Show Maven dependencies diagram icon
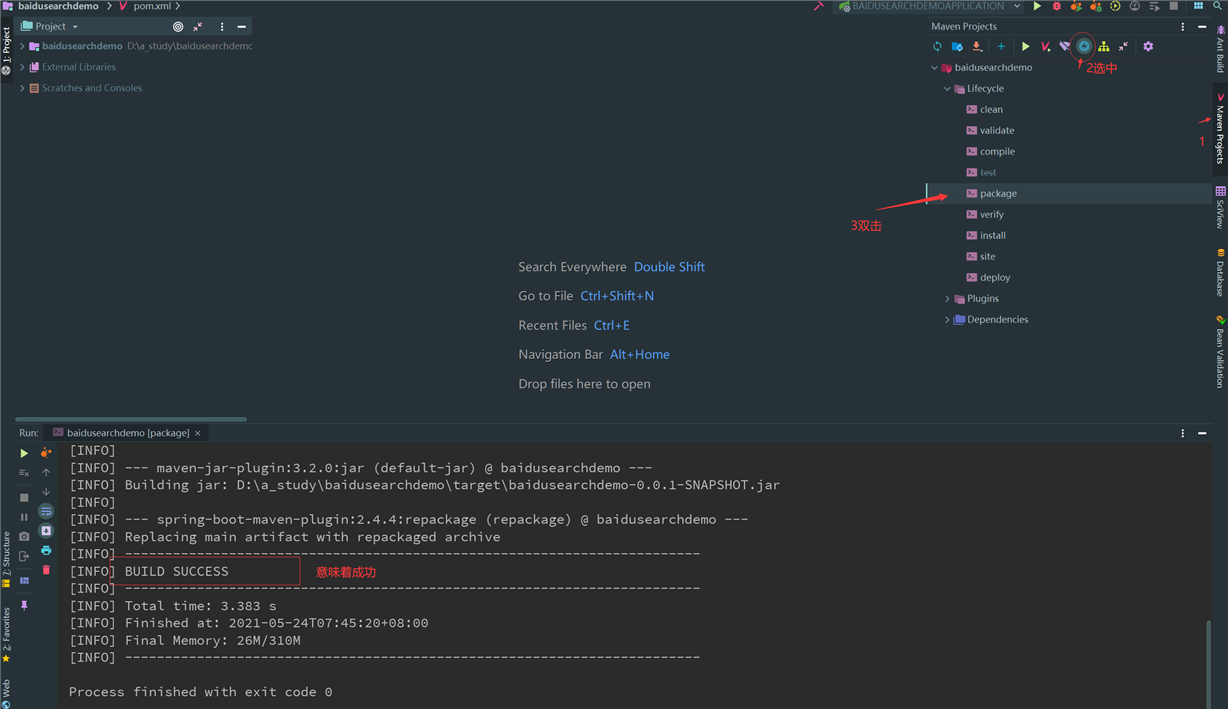The image size is (1228, 709). [1104, 46]
